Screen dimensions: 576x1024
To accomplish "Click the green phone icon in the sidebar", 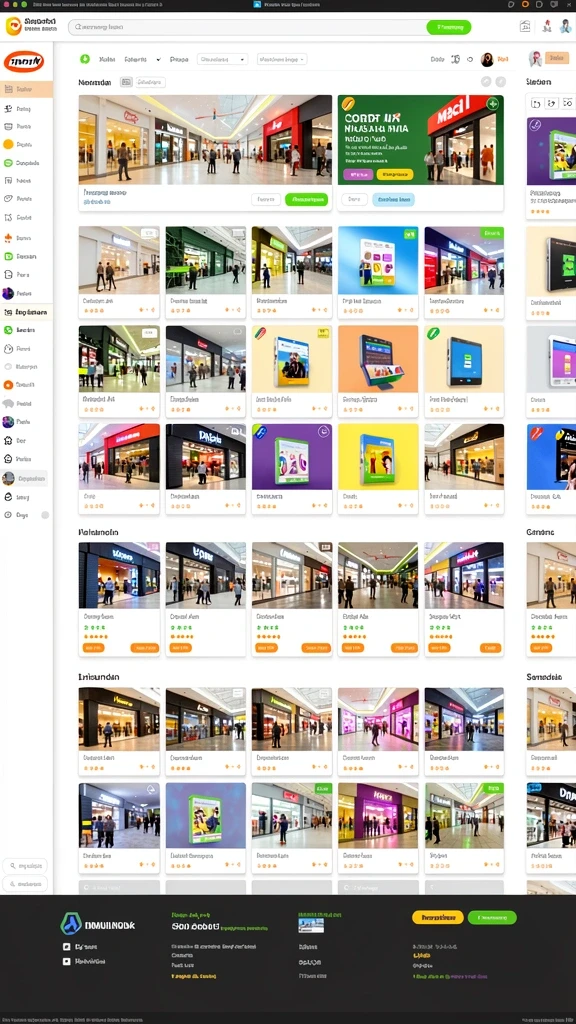I will click(x=8, y=330).
